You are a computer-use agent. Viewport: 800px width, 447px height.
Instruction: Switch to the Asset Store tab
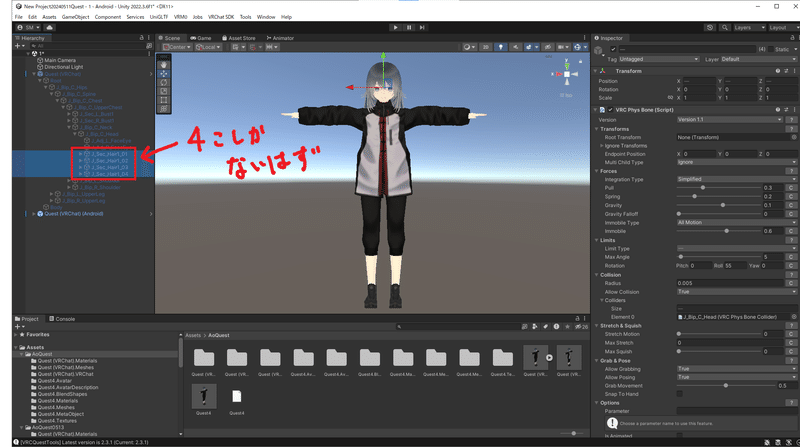coord(238,38)
